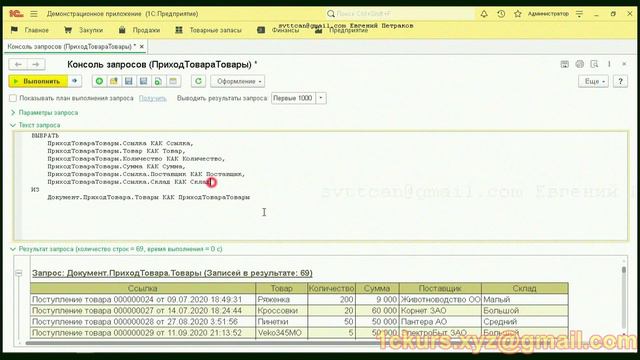This screenshot has height=360, width=640.
Task: Click the Ссылка column header
Action: (143, 288)
